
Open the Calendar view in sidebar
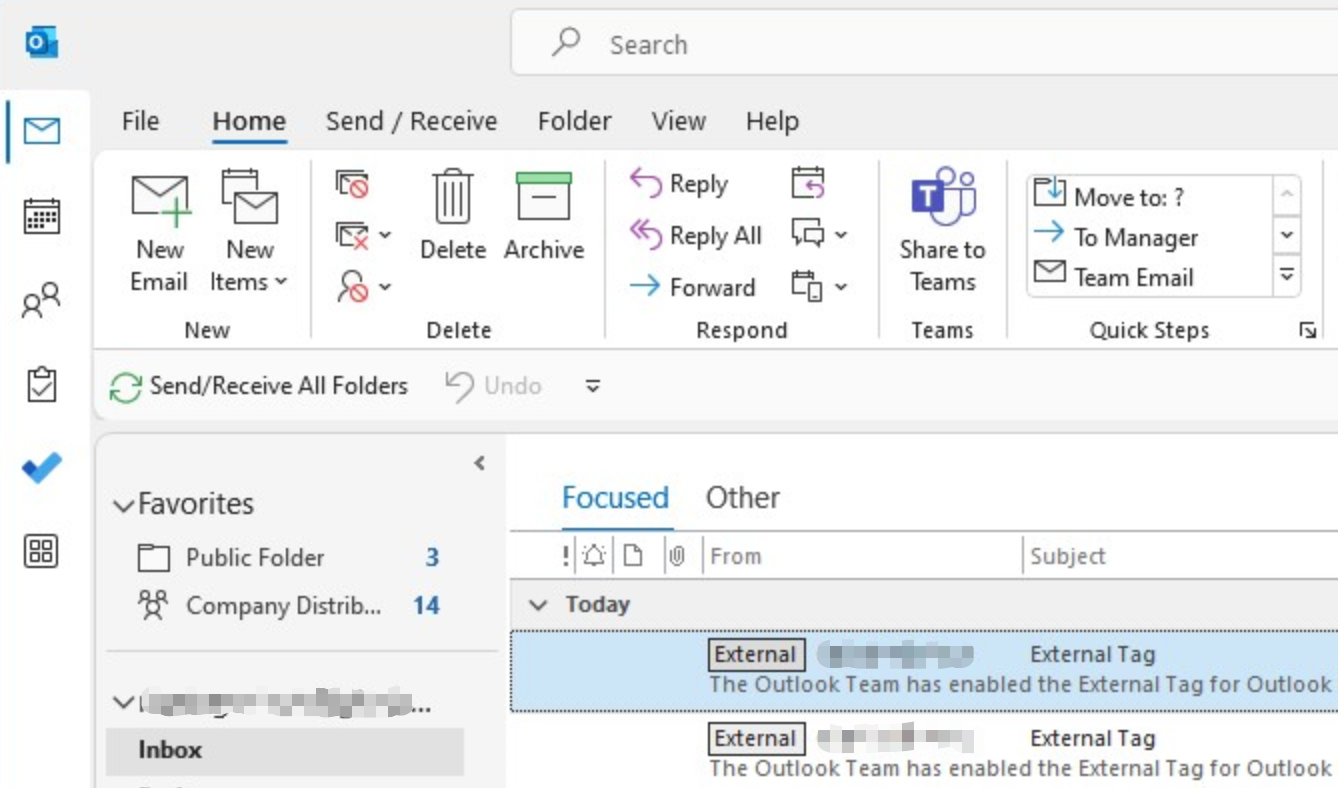tap(42, 215)
